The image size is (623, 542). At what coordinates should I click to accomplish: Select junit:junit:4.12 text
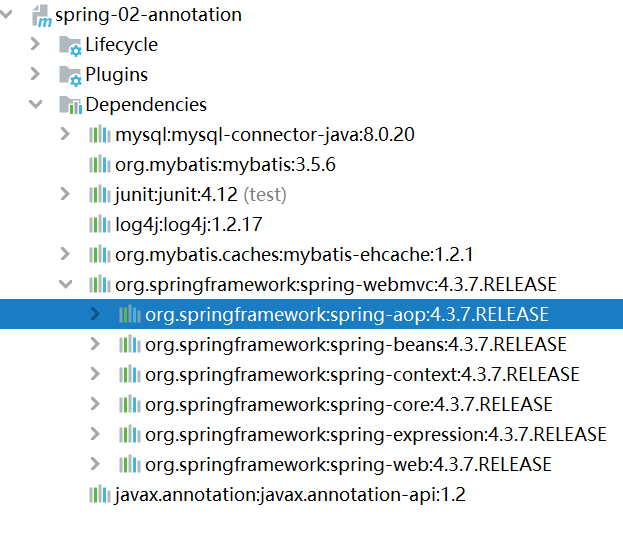pyautogui.click(x=176, y=195)
